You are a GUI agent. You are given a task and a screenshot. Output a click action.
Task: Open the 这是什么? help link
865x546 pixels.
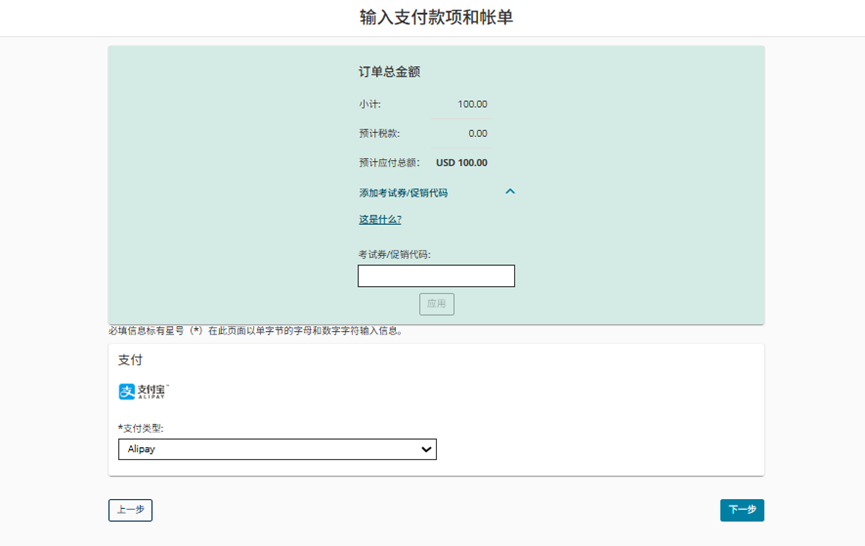pyautogui.click(x=380, y=220)
